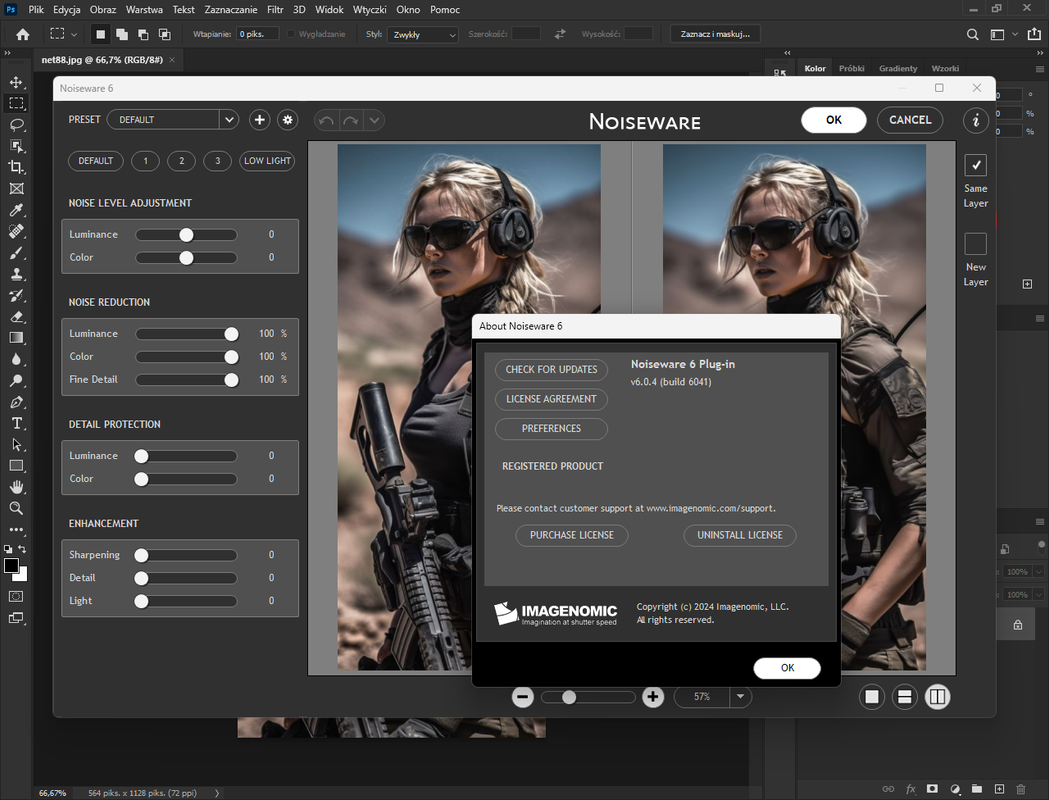Switch to the Próbki tab
Image resolution: width=1049 pixels, height=800 pixels.
[852, 68]
